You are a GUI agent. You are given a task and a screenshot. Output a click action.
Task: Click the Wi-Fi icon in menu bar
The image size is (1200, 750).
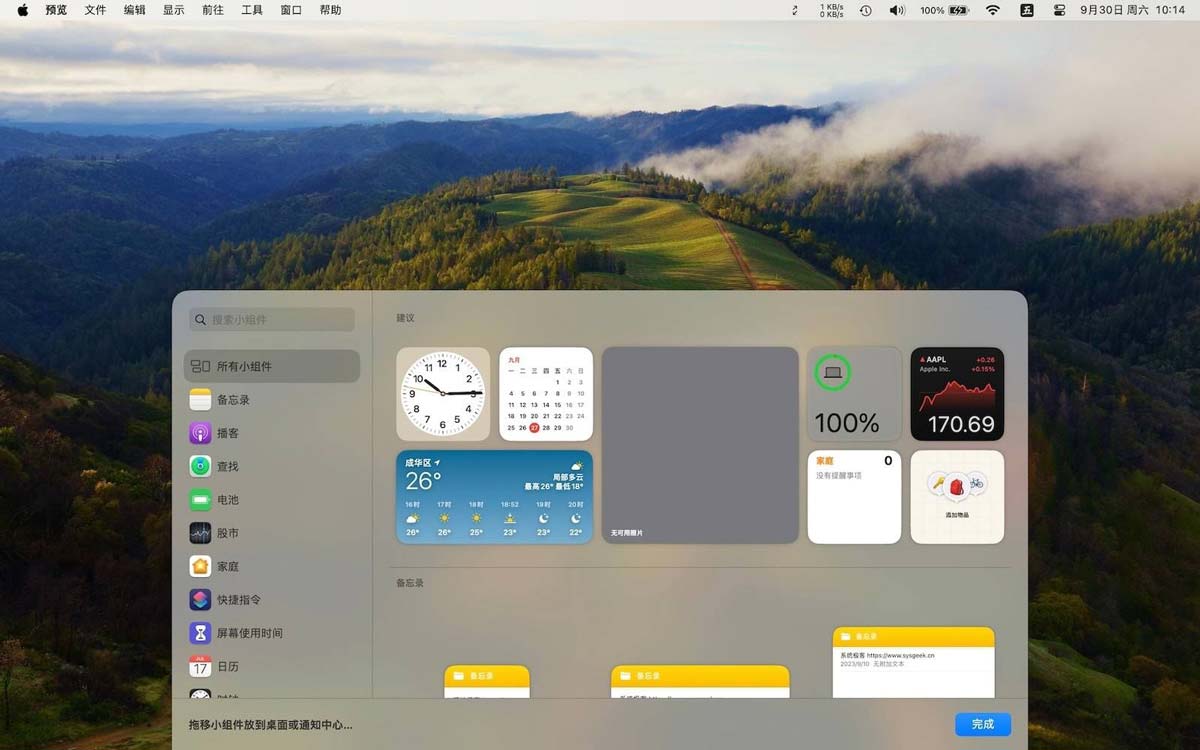(992, 10)
